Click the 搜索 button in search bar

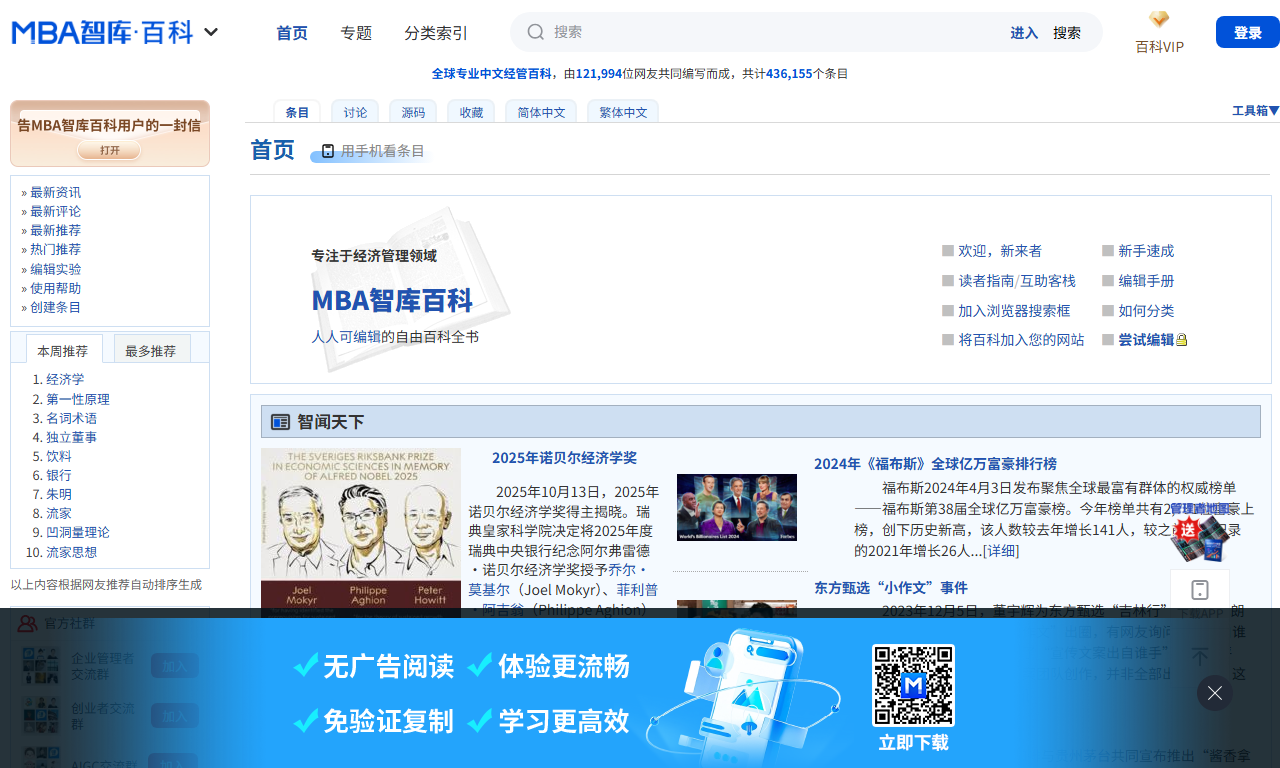click(1067, 33)
